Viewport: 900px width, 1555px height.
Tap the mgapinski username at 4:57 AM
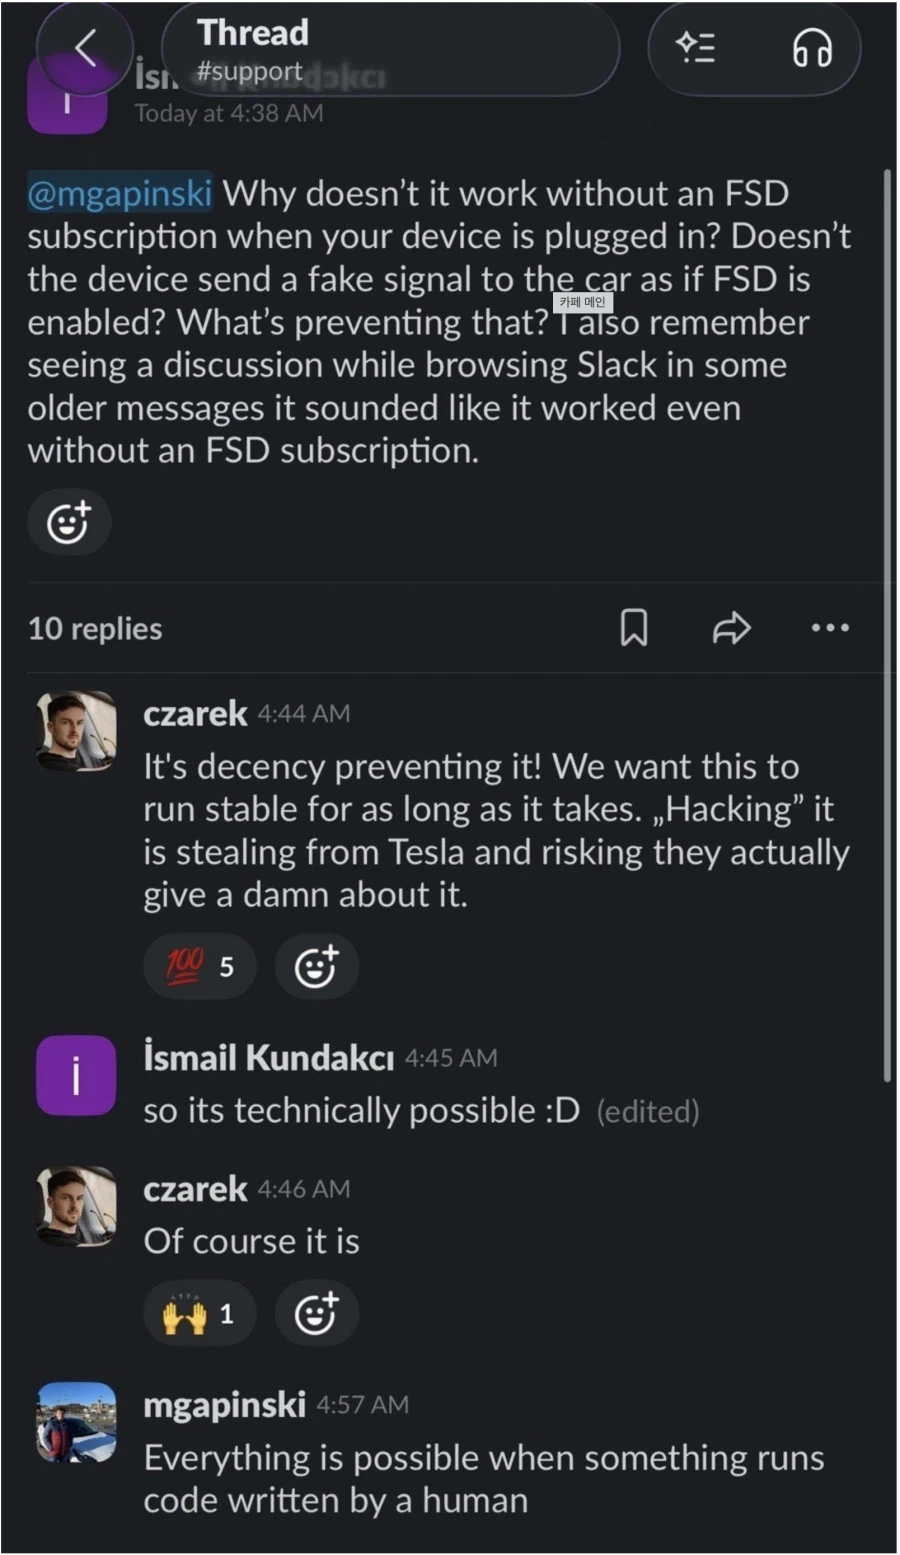pyautogui.click(x=224, y=1405)
